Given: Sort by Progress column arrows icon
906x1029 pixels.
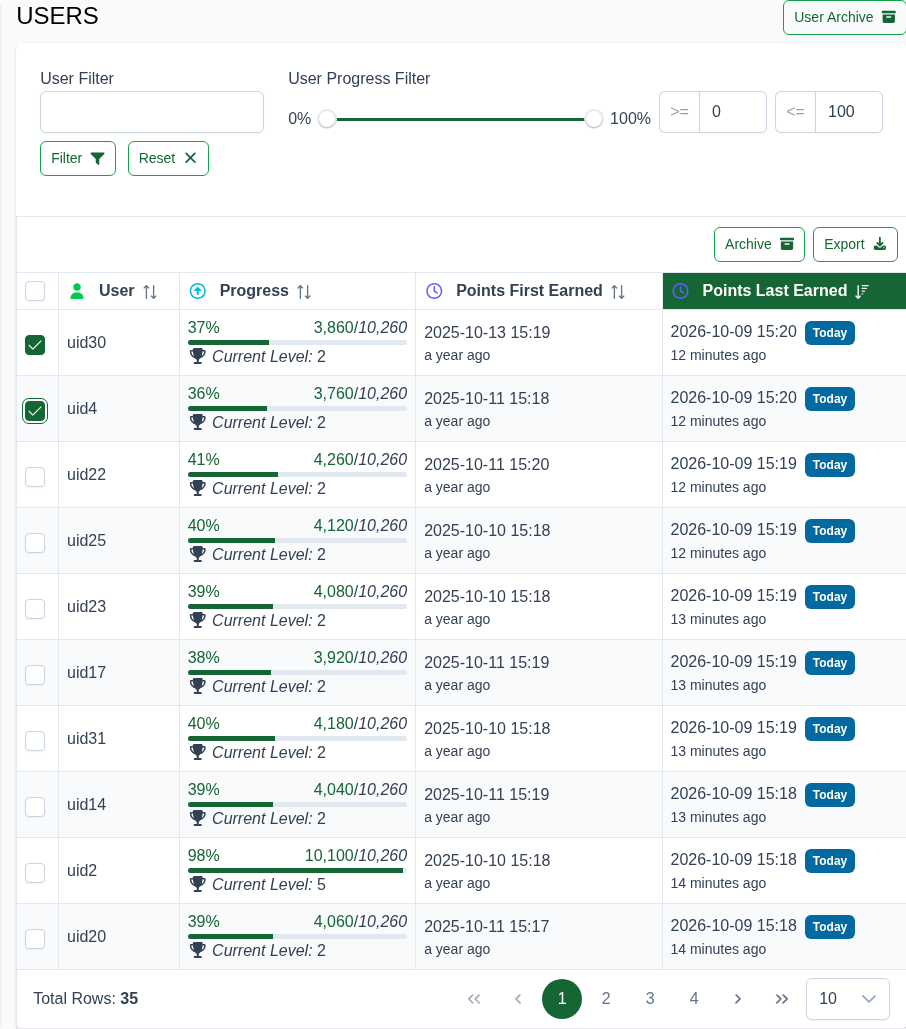Looking at the screenshot, I should point(304,291).
